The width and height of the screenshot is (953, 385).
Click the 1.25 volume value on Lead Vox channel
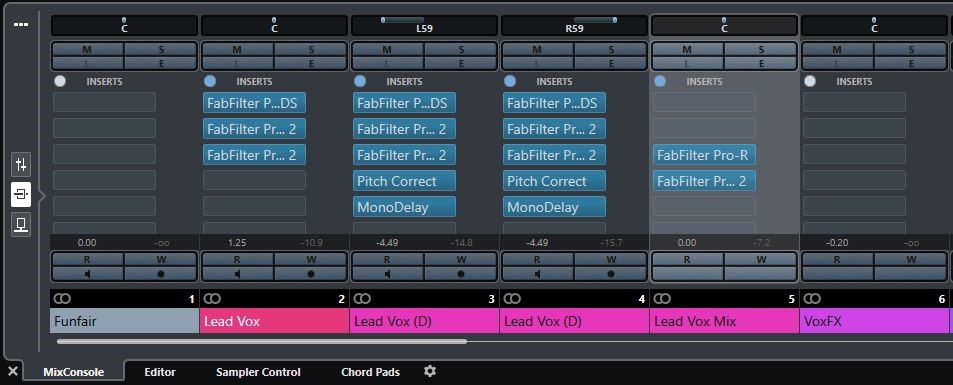(x=237, y=243)
